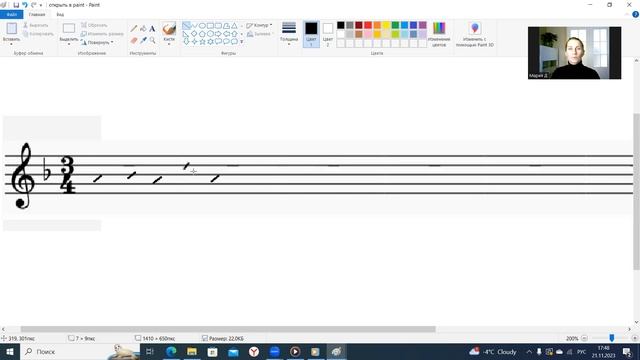The height and width of the screenshot is (360, 640).
Task: Choose the five-point star shape
Action: [x=202, y=42]
